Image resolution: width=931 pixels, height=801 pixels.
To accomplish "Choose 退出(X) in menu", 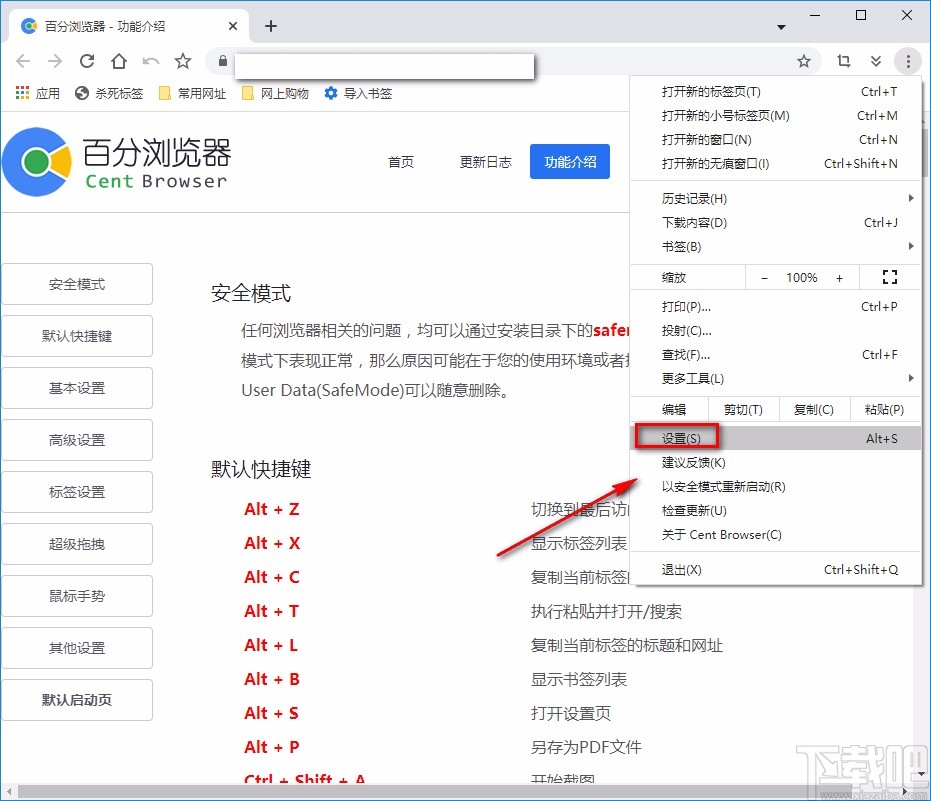I will click(x=775, y=569).
